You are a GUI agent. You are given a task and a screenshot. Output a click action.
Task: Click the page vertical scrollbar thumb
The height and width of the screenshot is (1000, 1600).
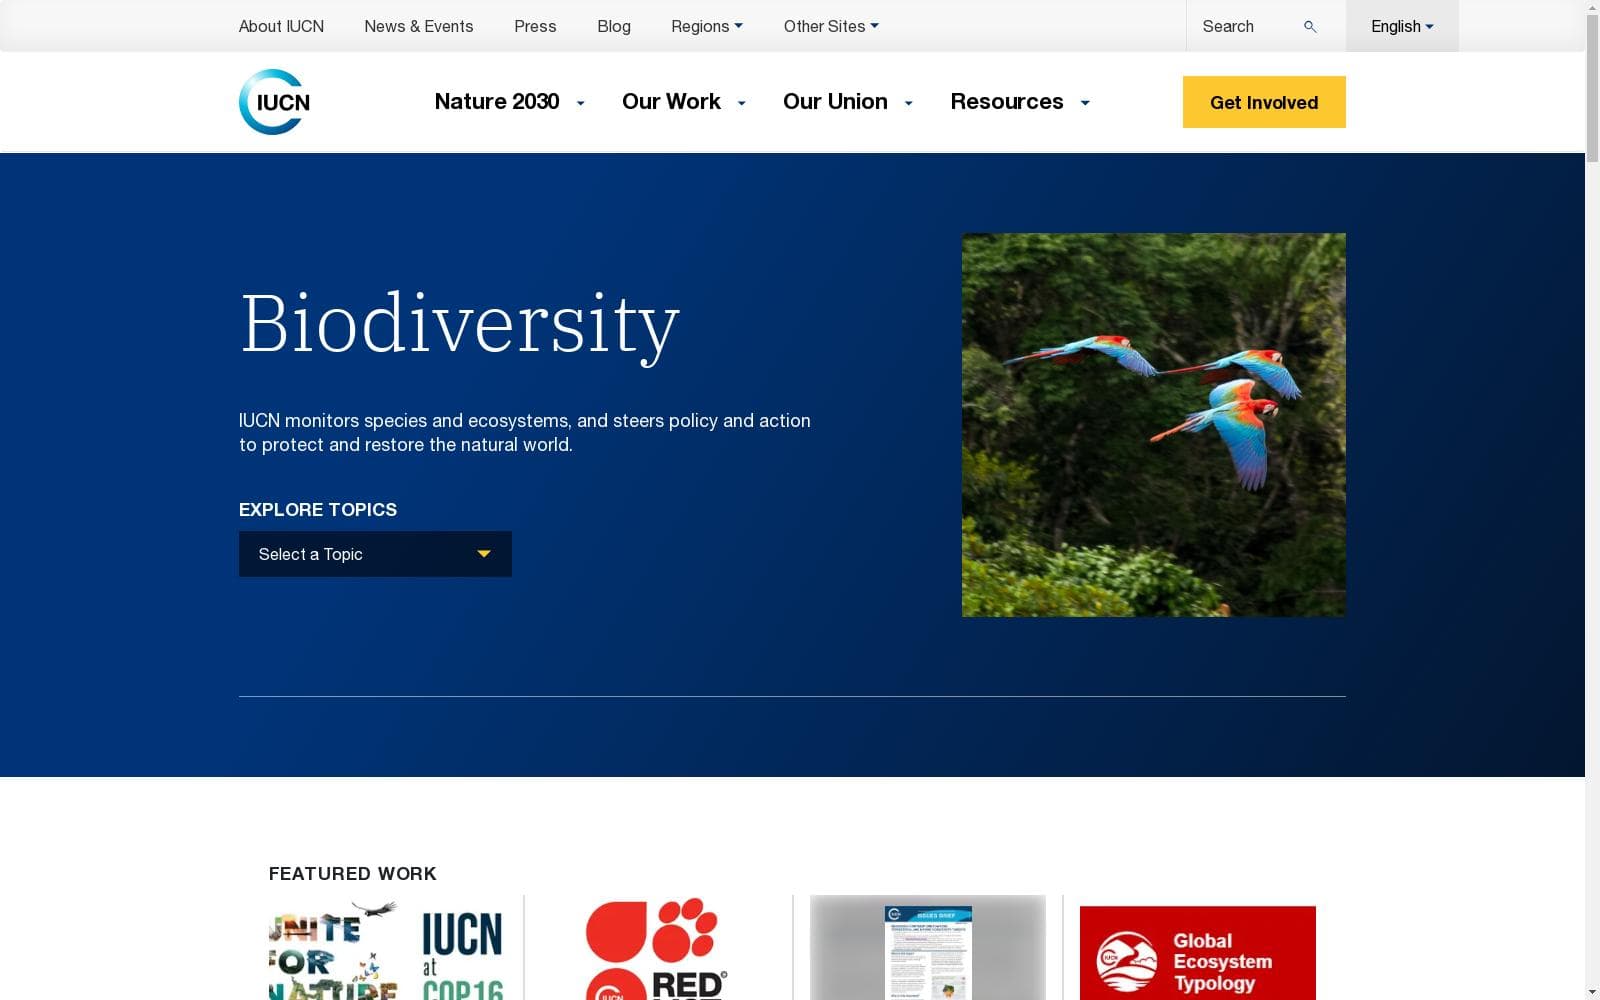click(x=1592, y=88)
